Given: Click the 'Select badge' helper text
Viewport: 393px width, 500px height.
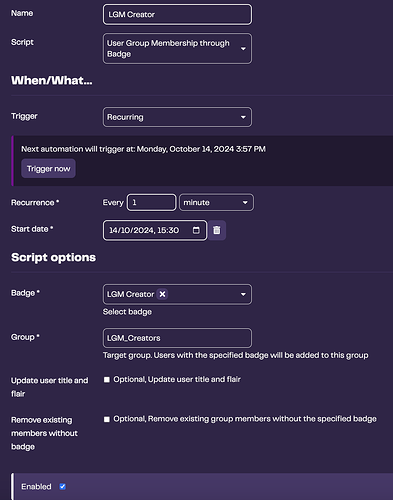Looking at the screenshot, I should (127, 312).
